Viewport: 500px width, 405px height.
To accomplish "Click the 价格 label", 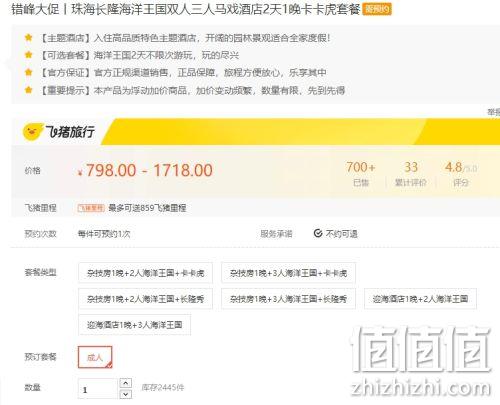I will point(33,170).
